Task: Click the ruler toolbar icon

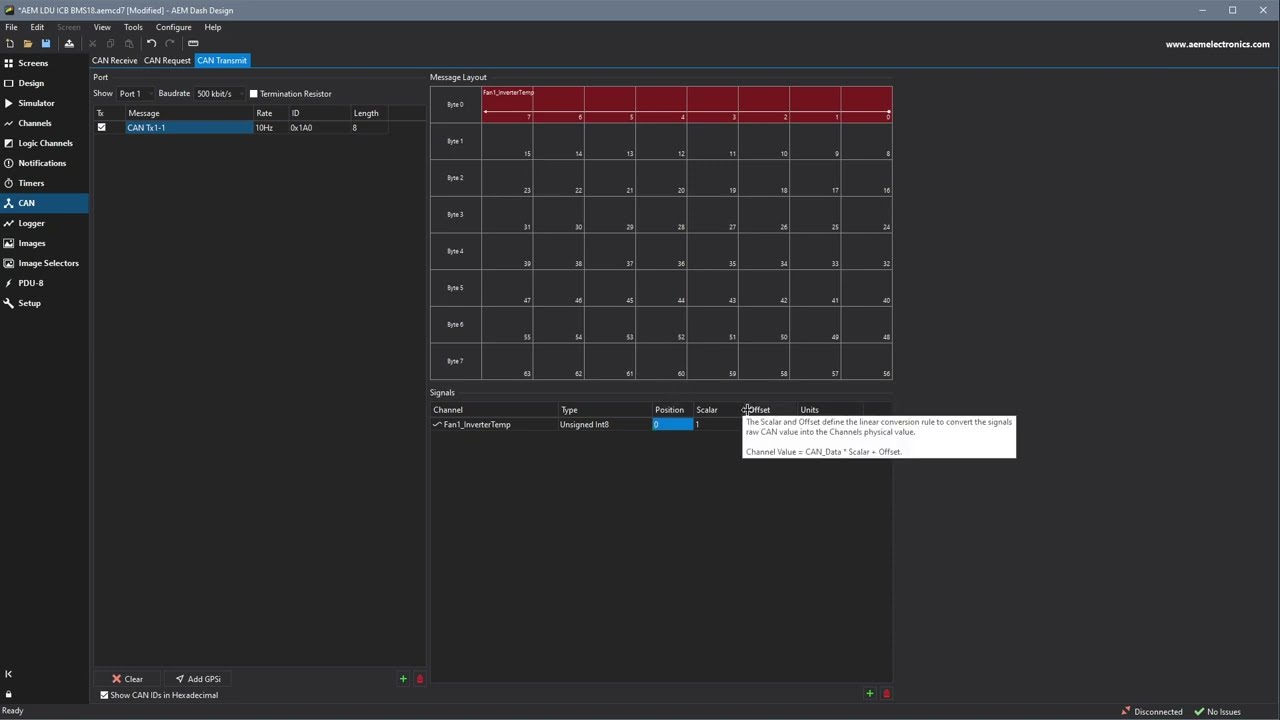Action: point(193,43)
